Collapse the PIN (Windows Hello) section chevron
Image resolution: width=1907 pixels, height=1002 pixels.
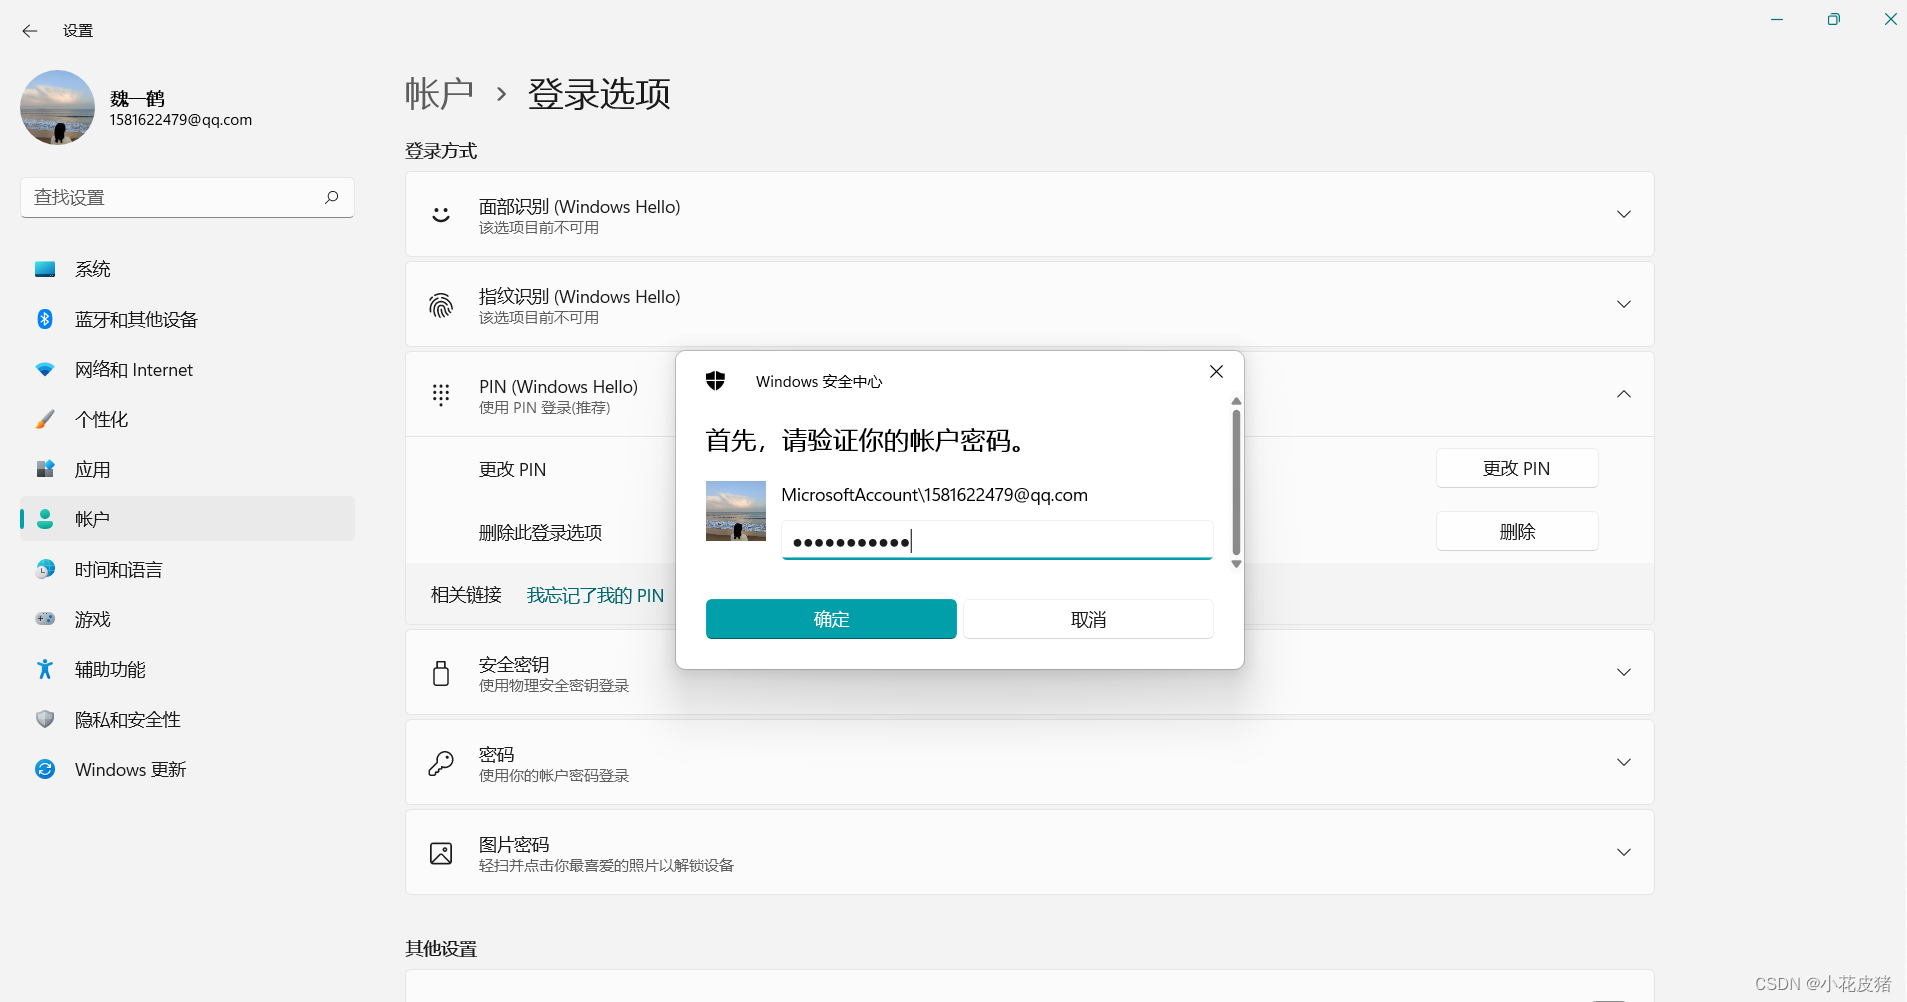pyautogui.click(x=1624, y=394)
